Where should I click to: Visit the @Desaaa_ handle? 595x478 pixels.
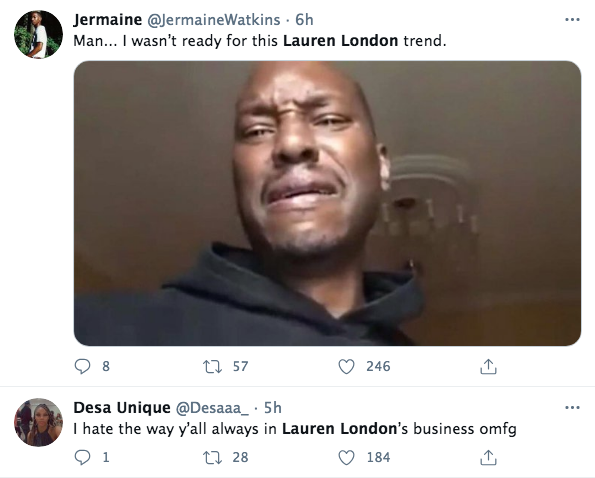pyautogui.click(x=212, y=408)
